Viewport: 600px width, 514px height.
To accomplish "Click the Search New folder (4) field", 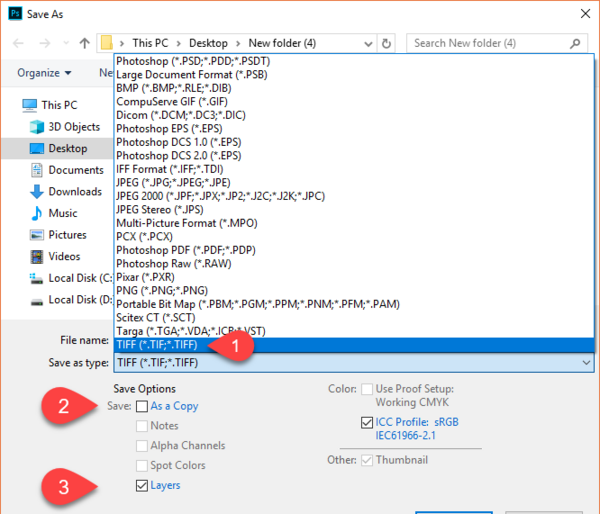I will [x=496, y=43].
